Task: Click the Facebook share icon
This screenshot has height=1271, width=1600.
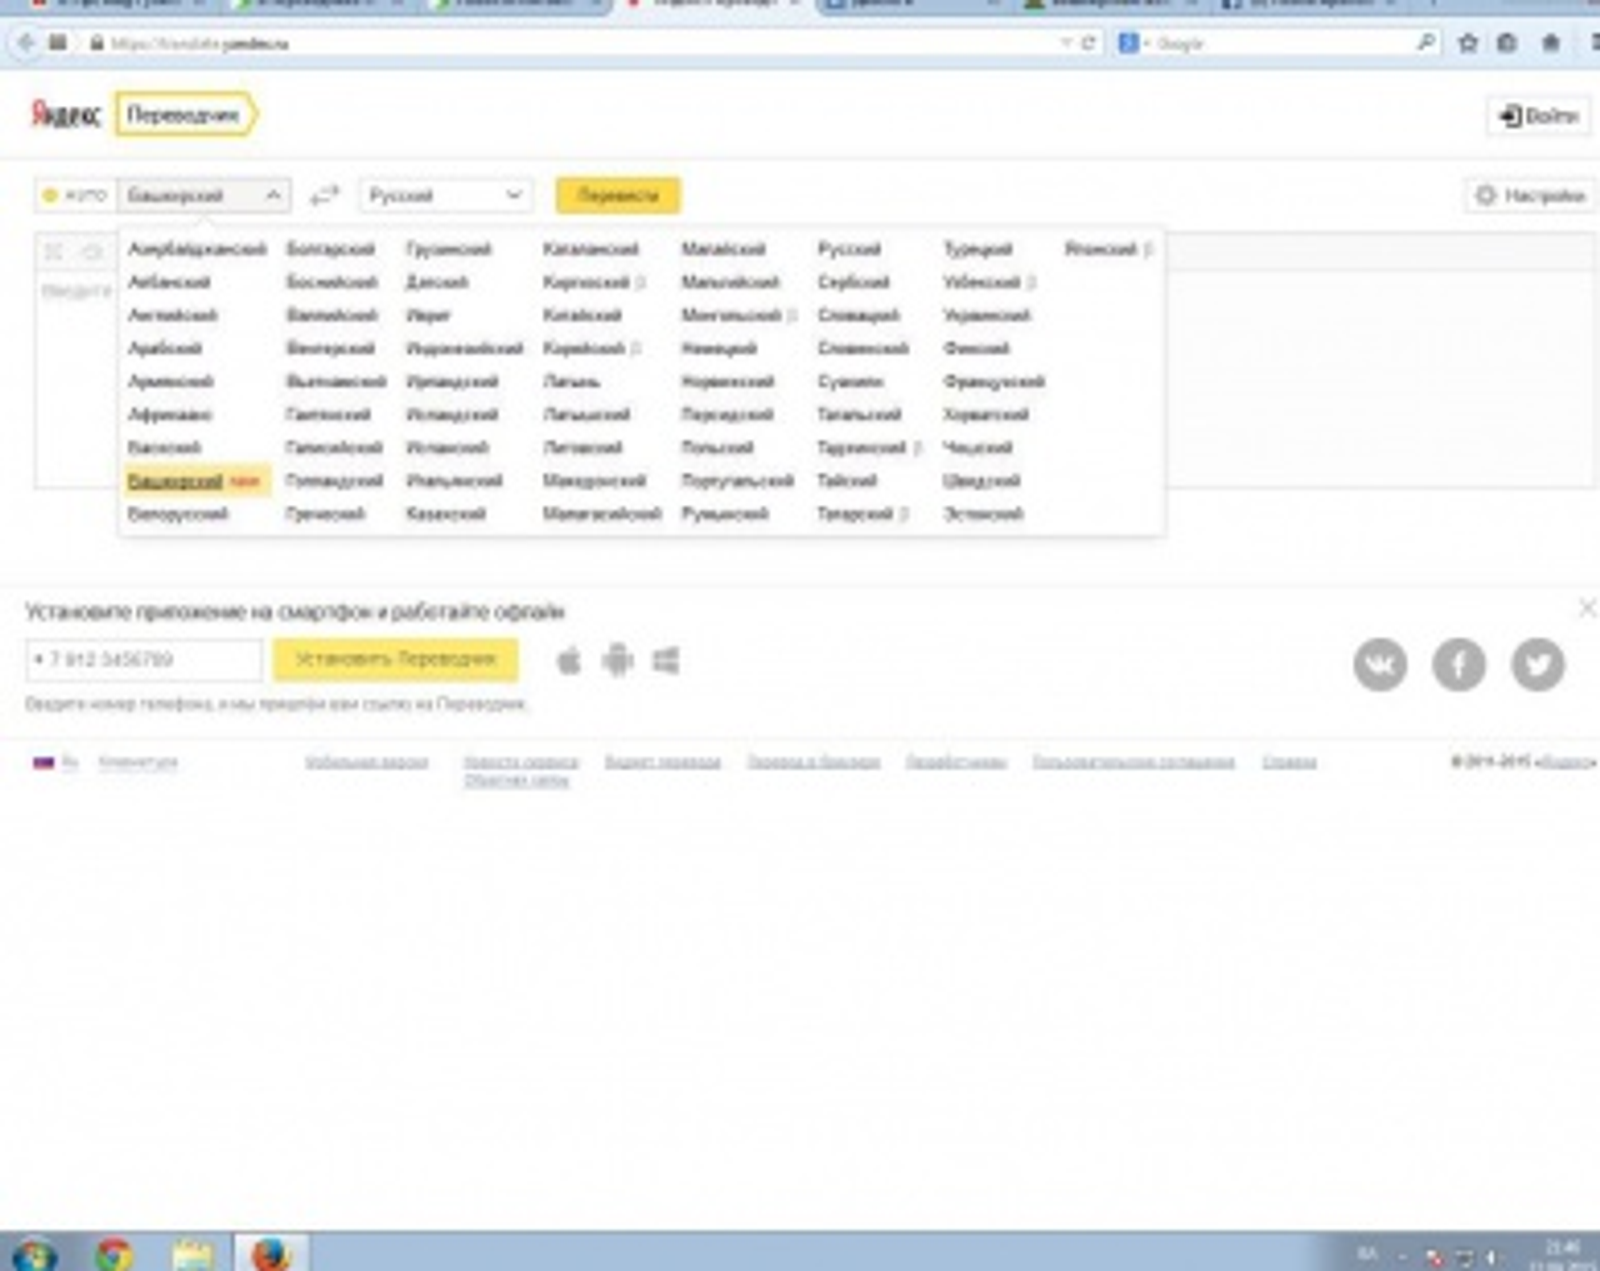Action: click(x=1459, y=664)
